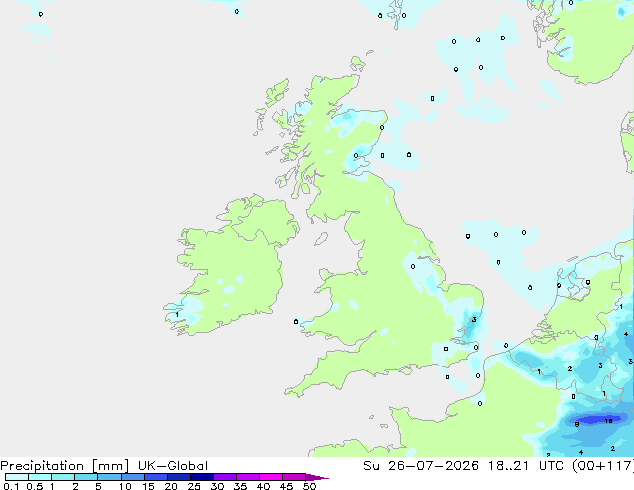634x490 pixels.
Task: Select the 5–10 mm legend color swatch
Action: (x=109, y=477)
